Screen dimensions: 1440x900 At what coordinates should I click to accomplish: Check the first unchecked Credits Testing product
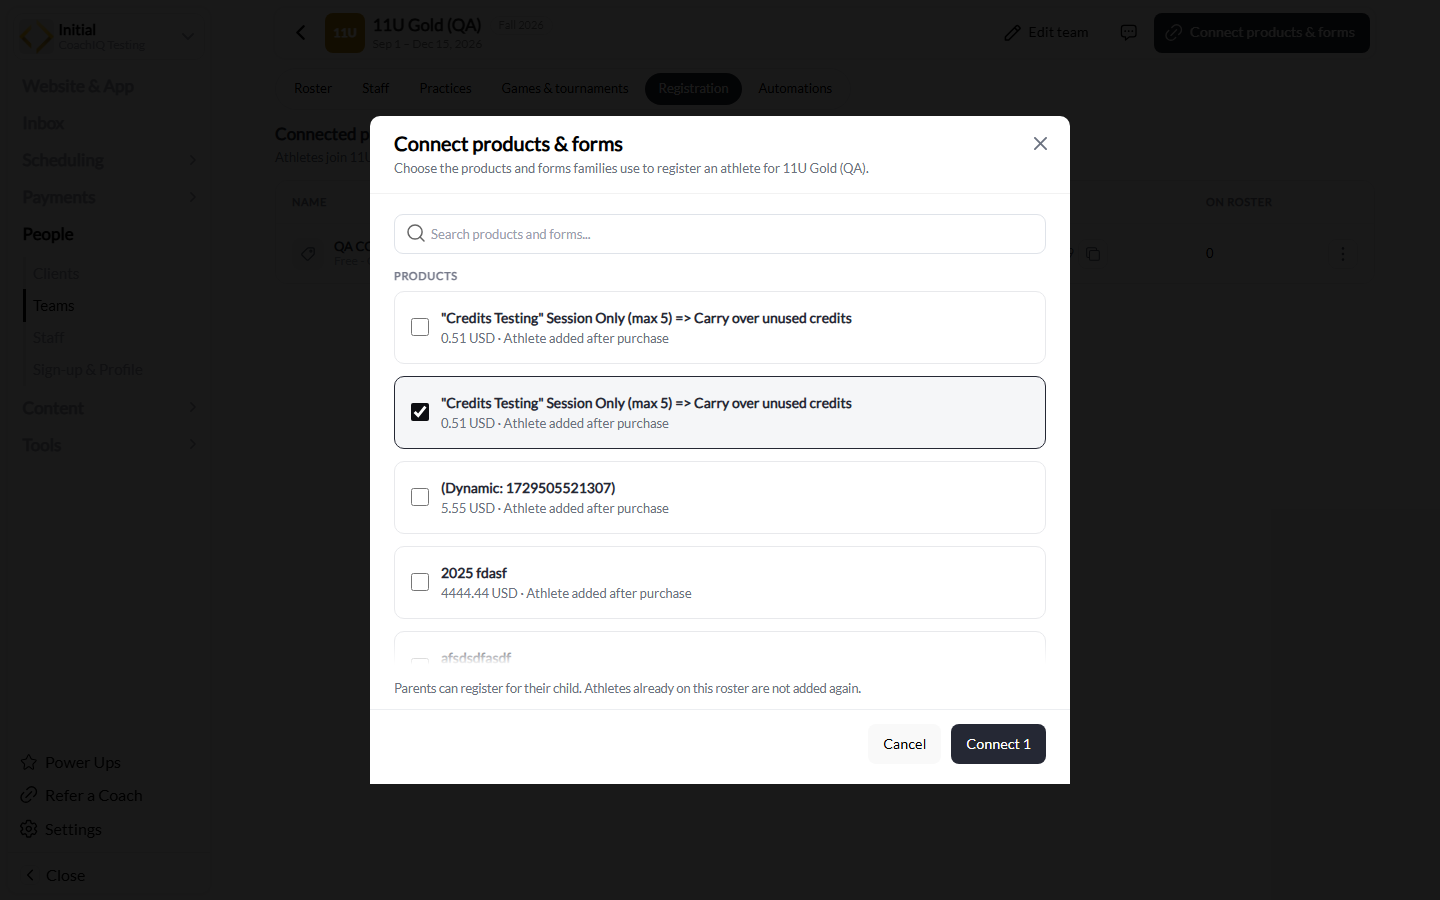click(420, 327)
